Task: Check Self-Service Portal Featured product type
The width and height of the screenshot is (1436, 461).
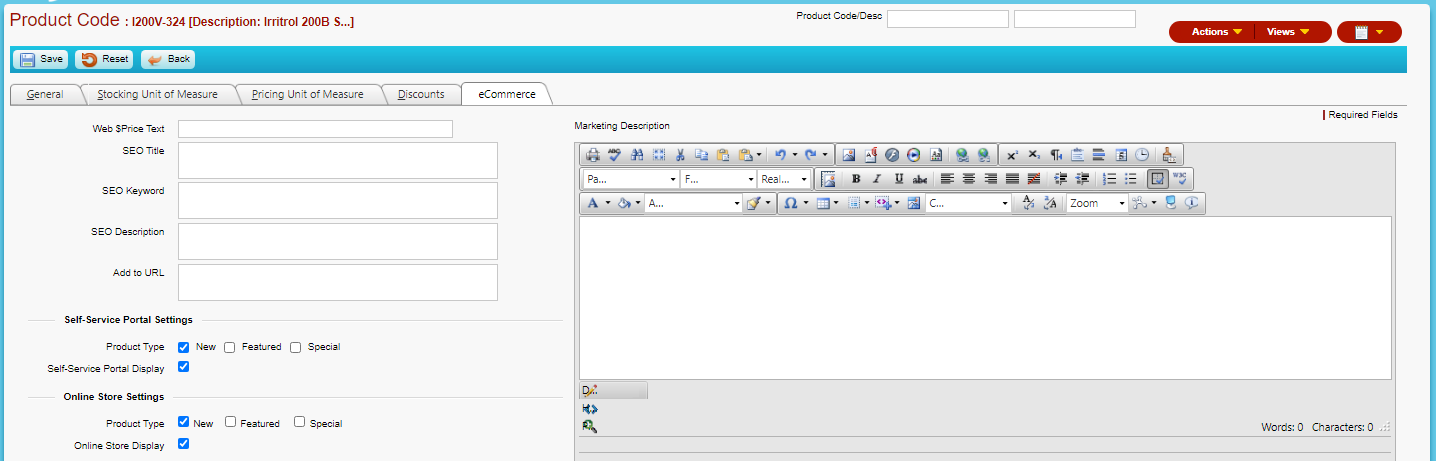Action: point(229,347)
